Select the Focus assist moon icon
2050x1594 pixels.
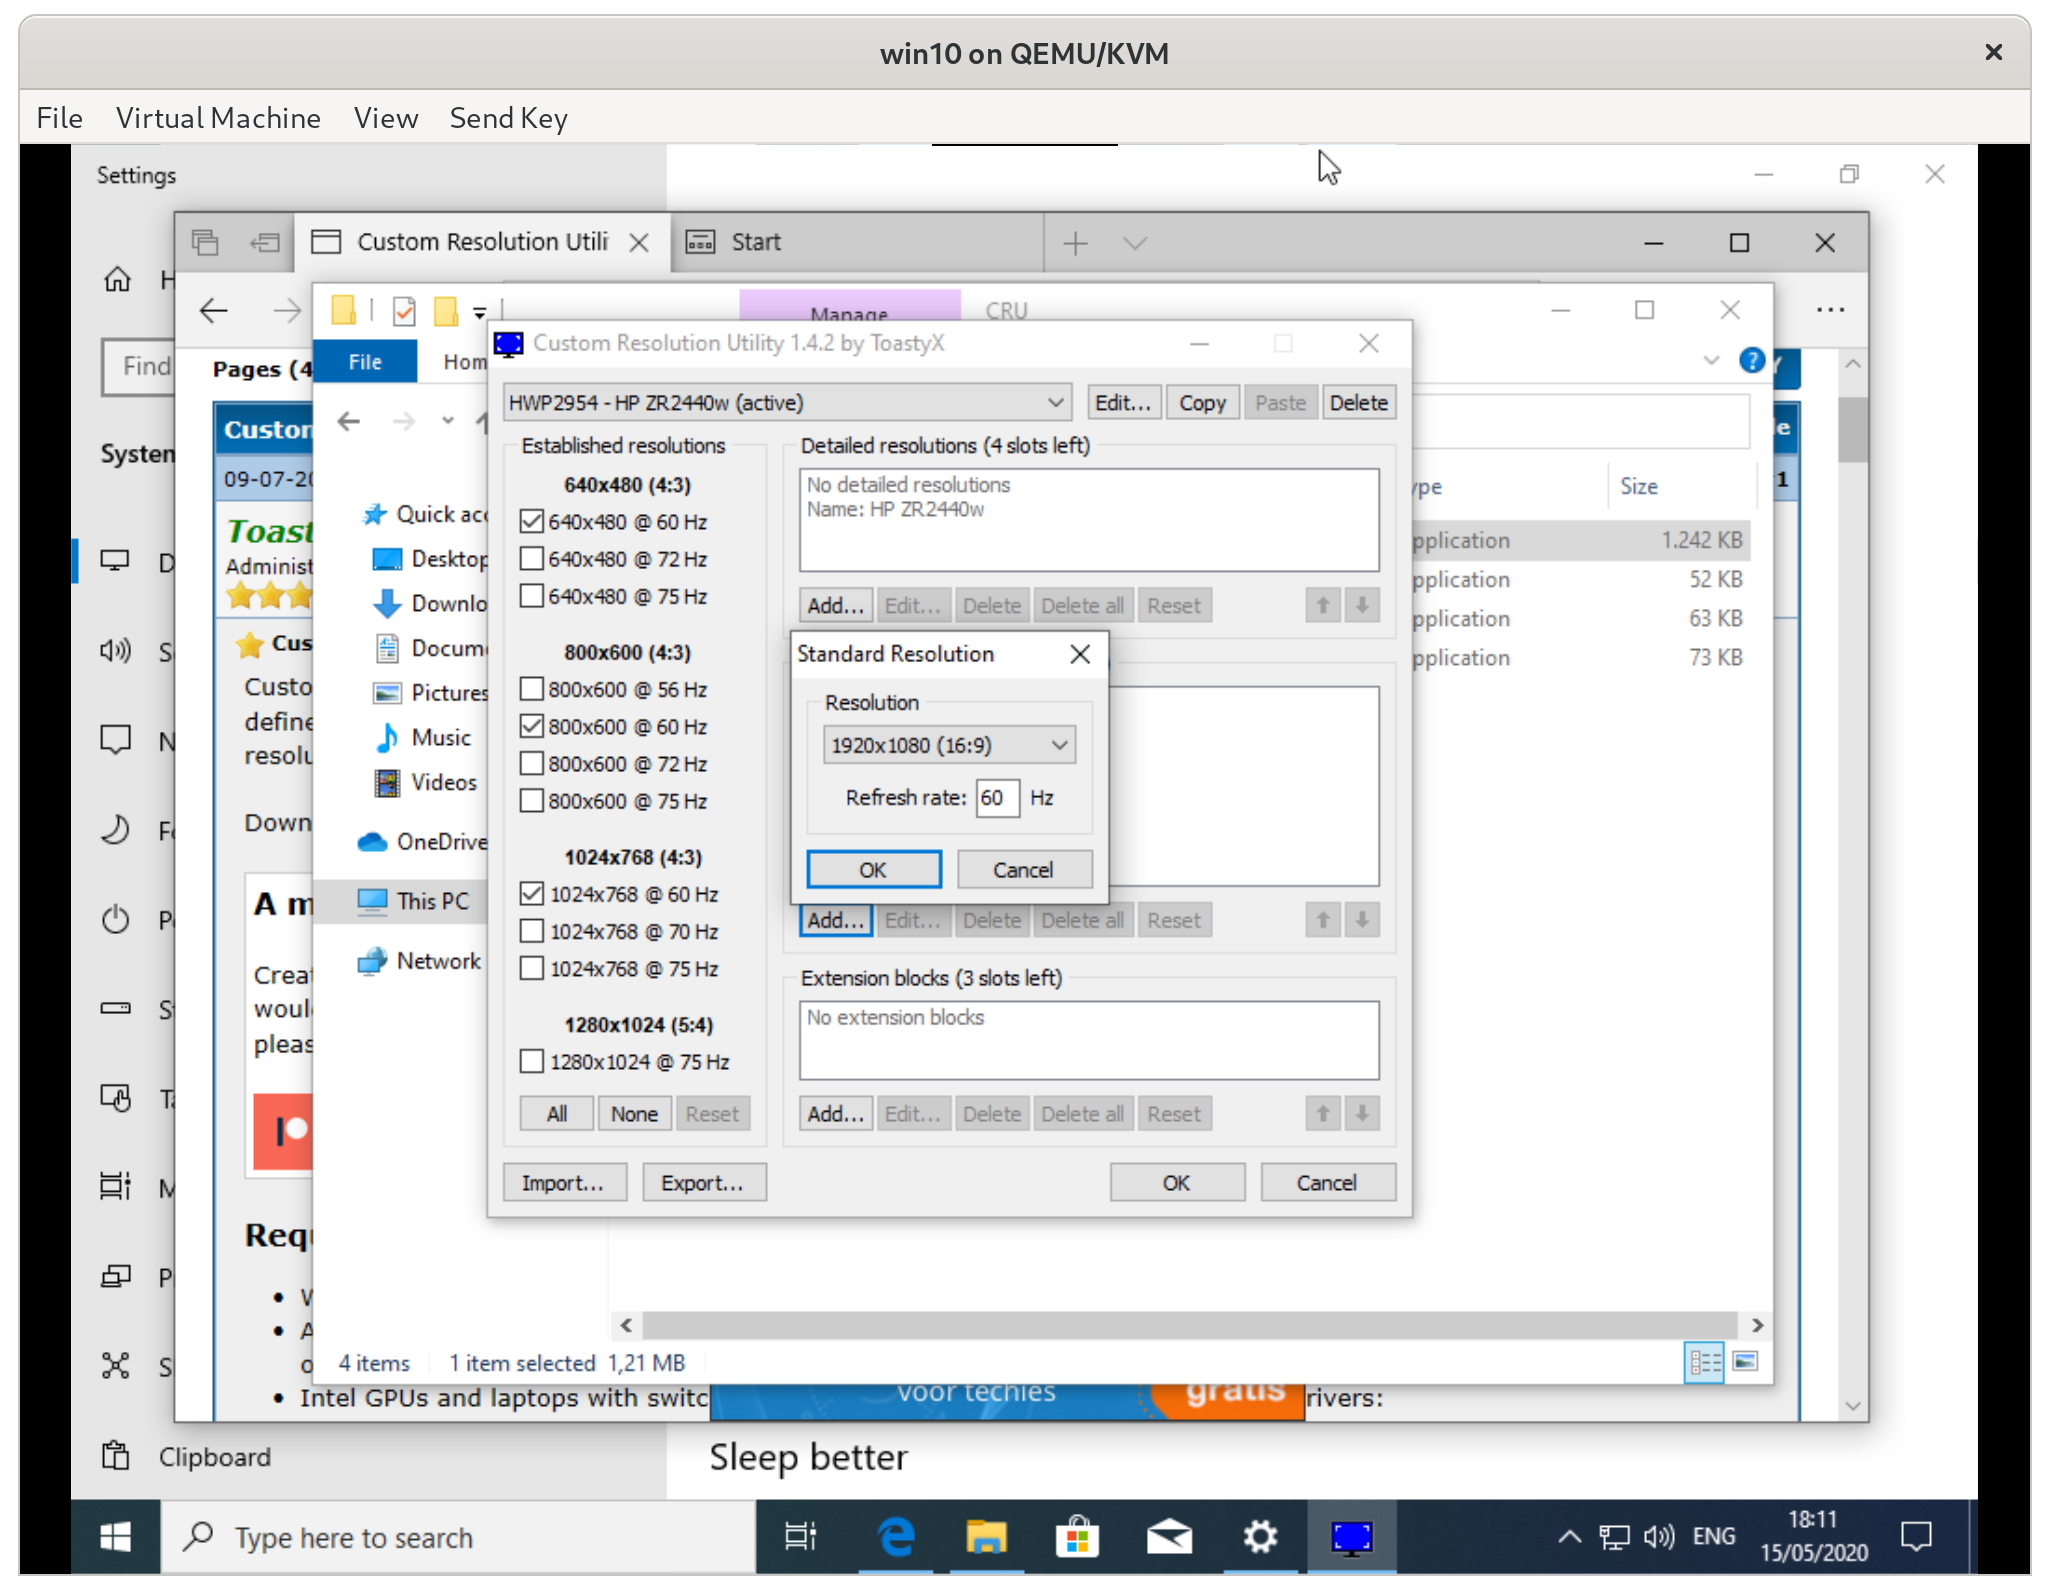coord(115,830)
